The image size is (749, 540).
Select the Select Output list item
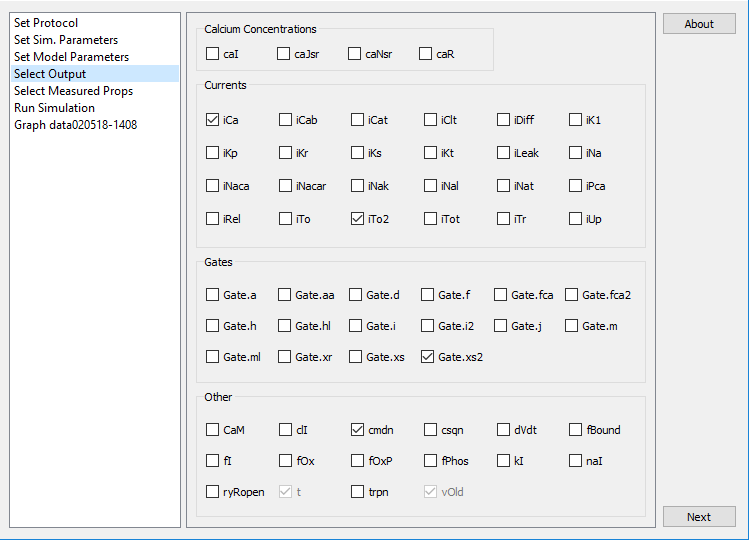click(x=94, y=74)
